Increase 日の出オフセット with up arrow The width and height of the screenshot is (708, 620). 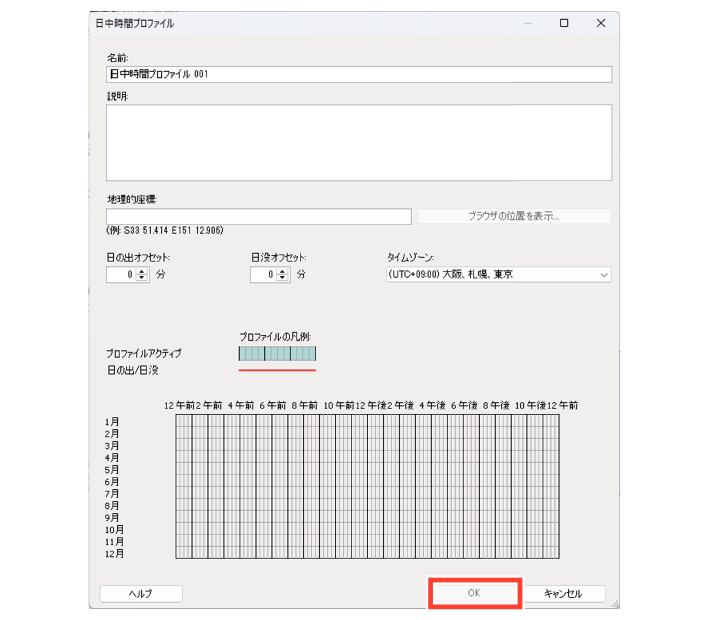point(141,271)
